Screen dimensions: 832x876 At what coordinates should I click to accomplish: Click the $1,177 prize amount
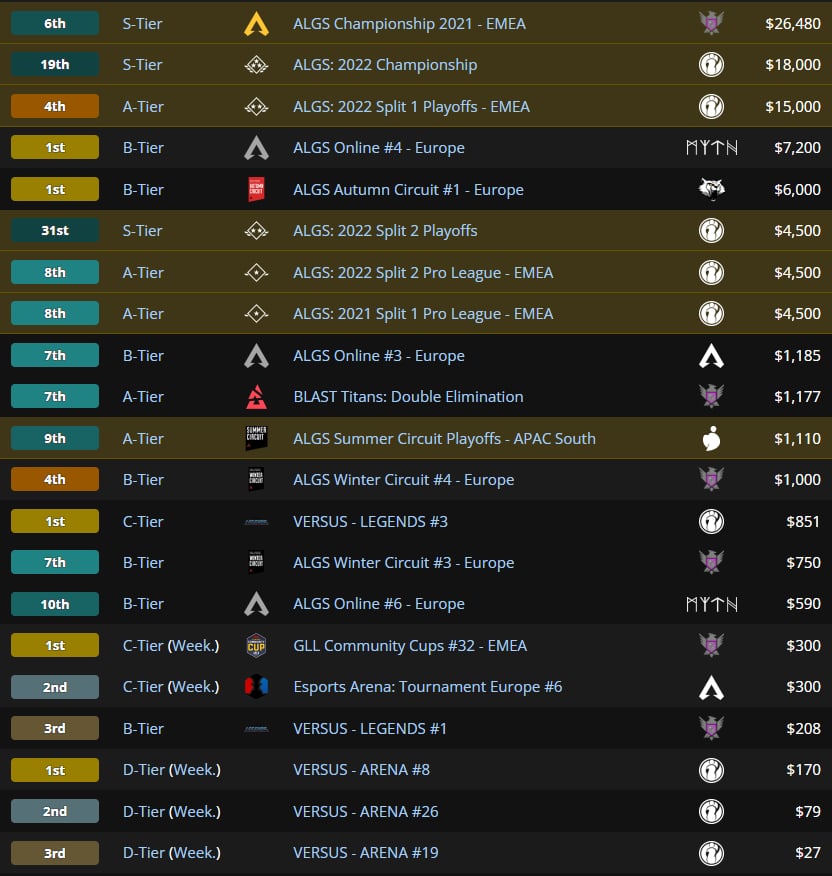pos(797,397)
